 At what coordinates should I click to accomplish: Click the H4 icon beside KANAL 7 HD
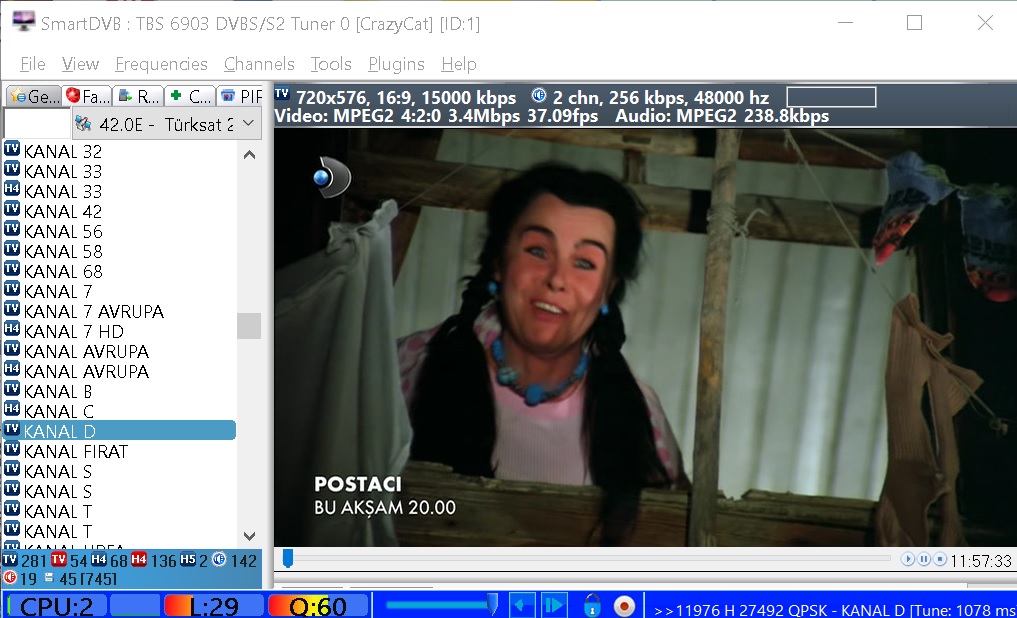pyautogui.click(x=12, y=329)
